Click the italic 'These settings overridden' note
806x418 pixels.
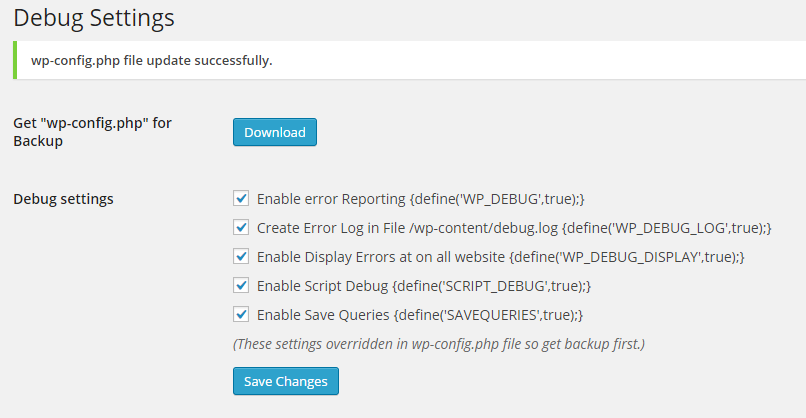pos(439,343)
